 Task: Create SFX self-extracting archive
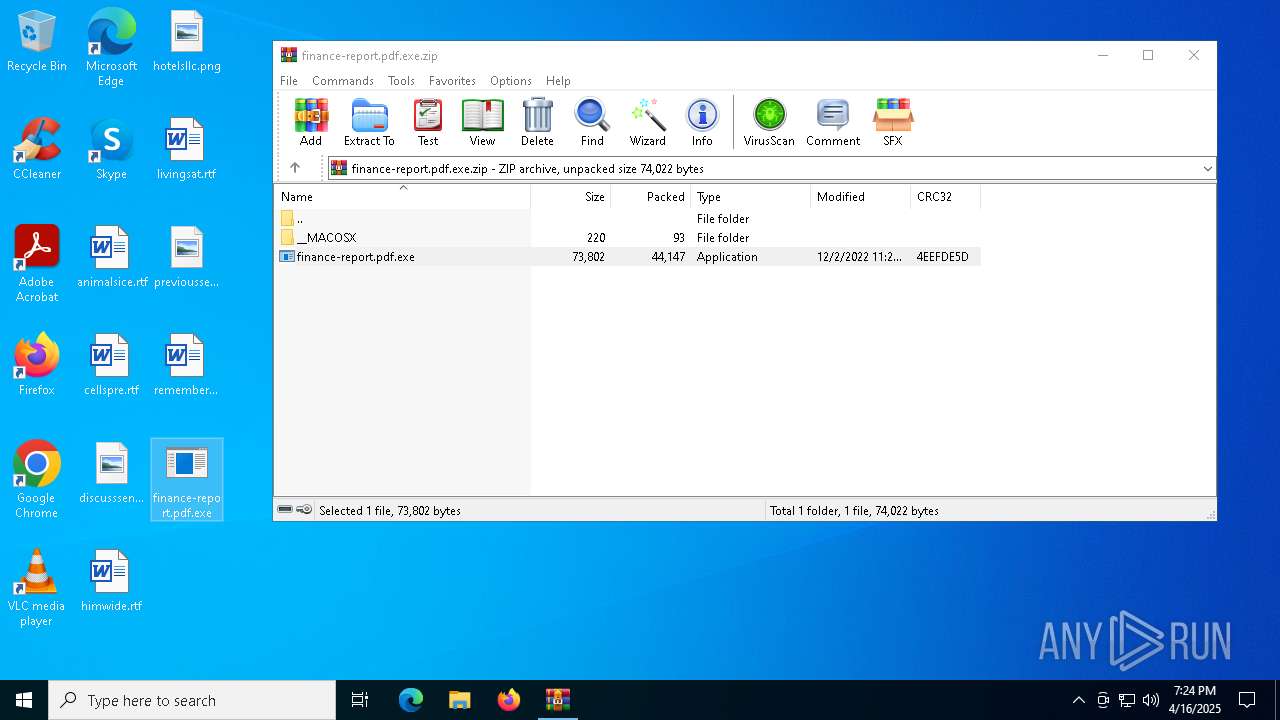(x=893, y=122)
